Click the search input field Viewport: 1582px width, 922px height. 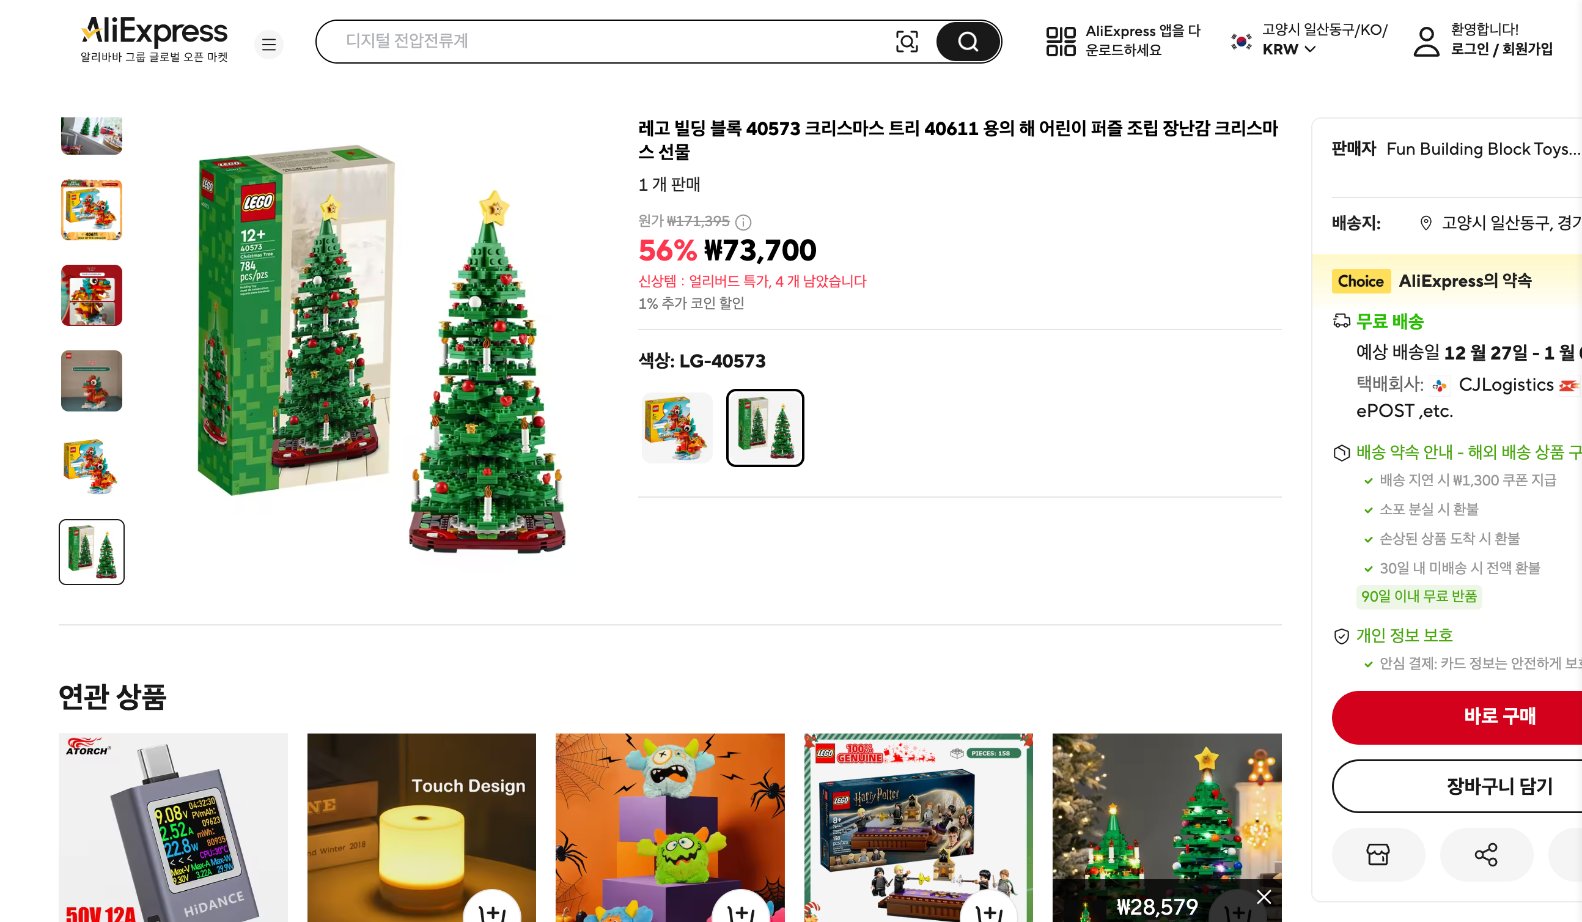[610, 41]
